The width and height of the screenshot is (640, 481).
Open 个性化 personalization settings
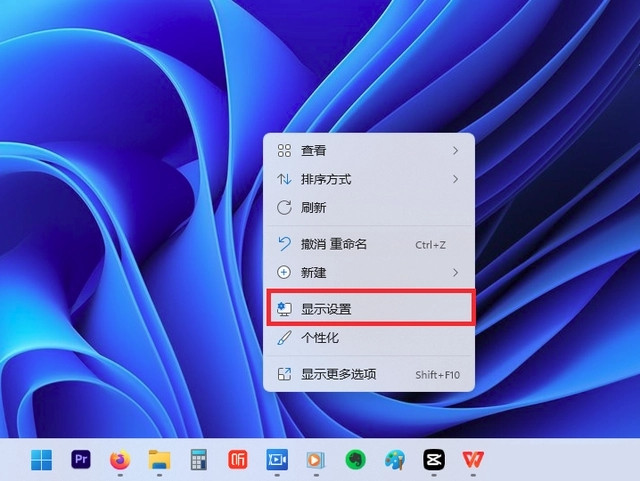(x=369, y=338)
